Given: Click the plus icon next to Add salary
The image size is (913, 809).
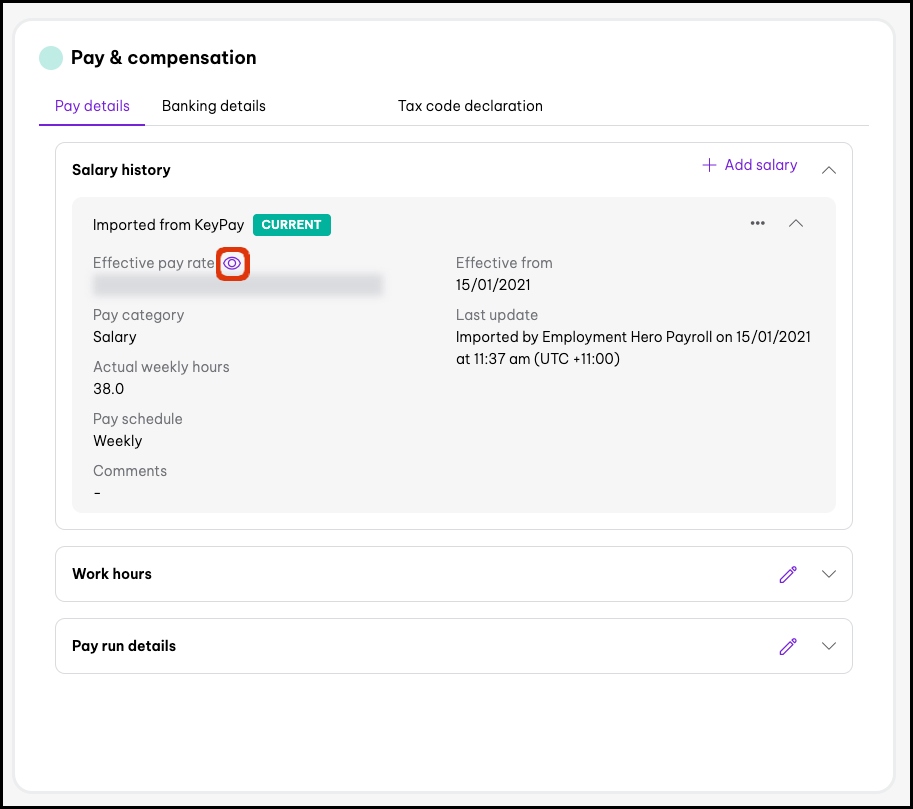Looking at the screenshot, I should click(x=709, y=165).
